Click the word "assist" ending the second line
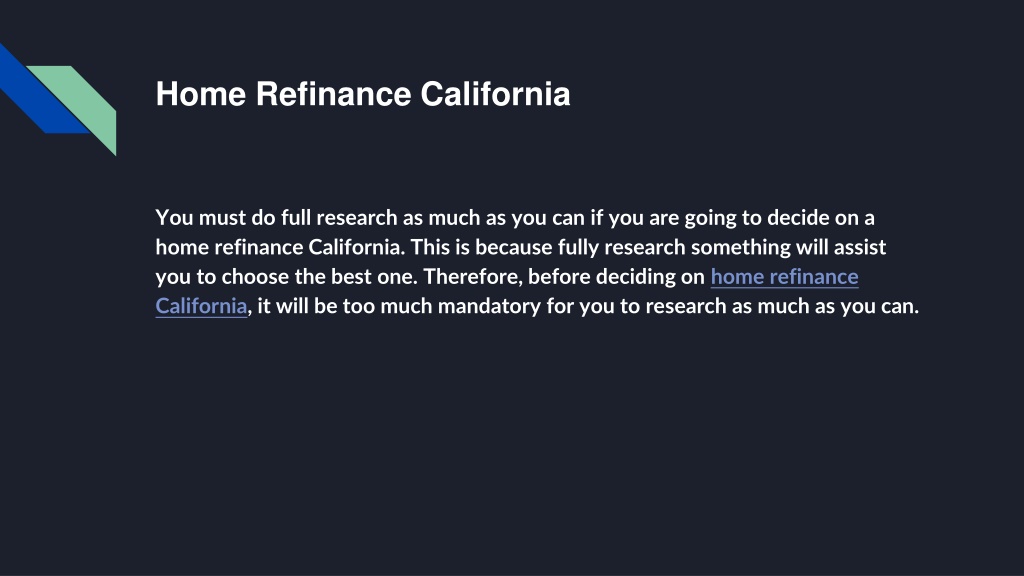The width and height of the screenshot is (1024, 576). (x=859, y=248)
